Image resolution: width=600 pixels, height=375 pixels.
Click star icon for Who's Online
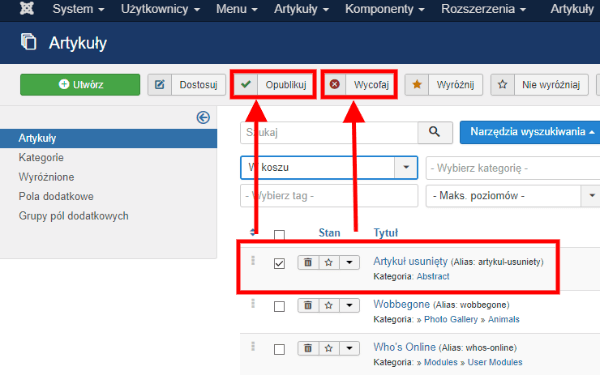click(x=329, y=348)
